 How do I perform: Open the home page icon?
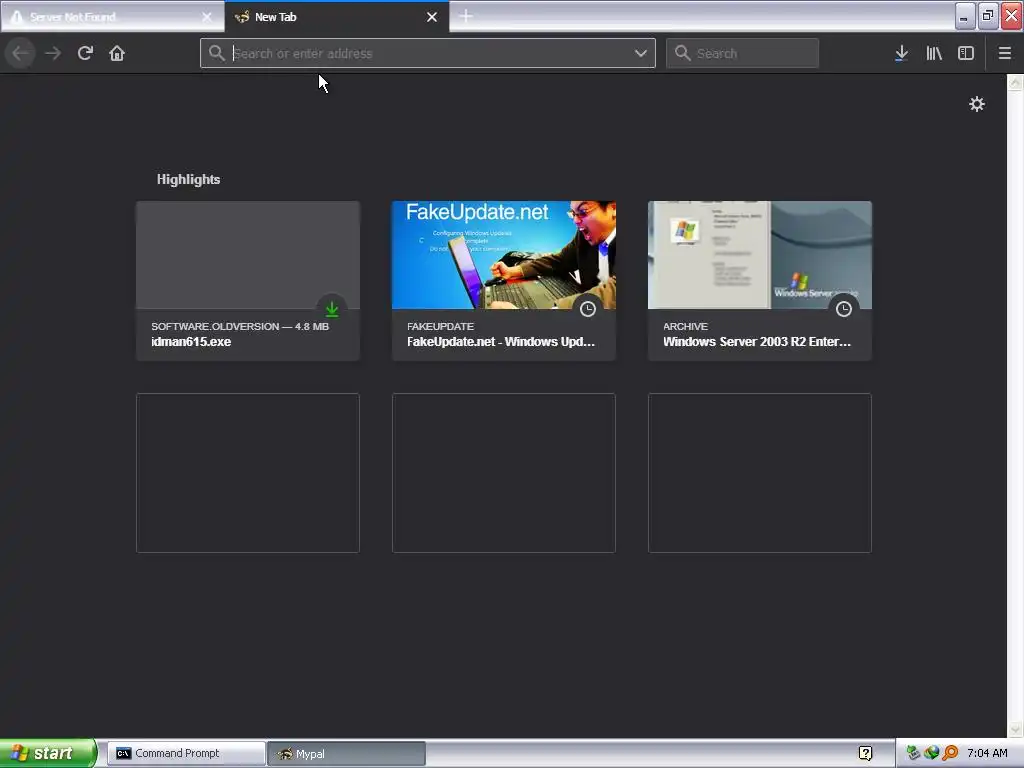[x=117, y=53]
